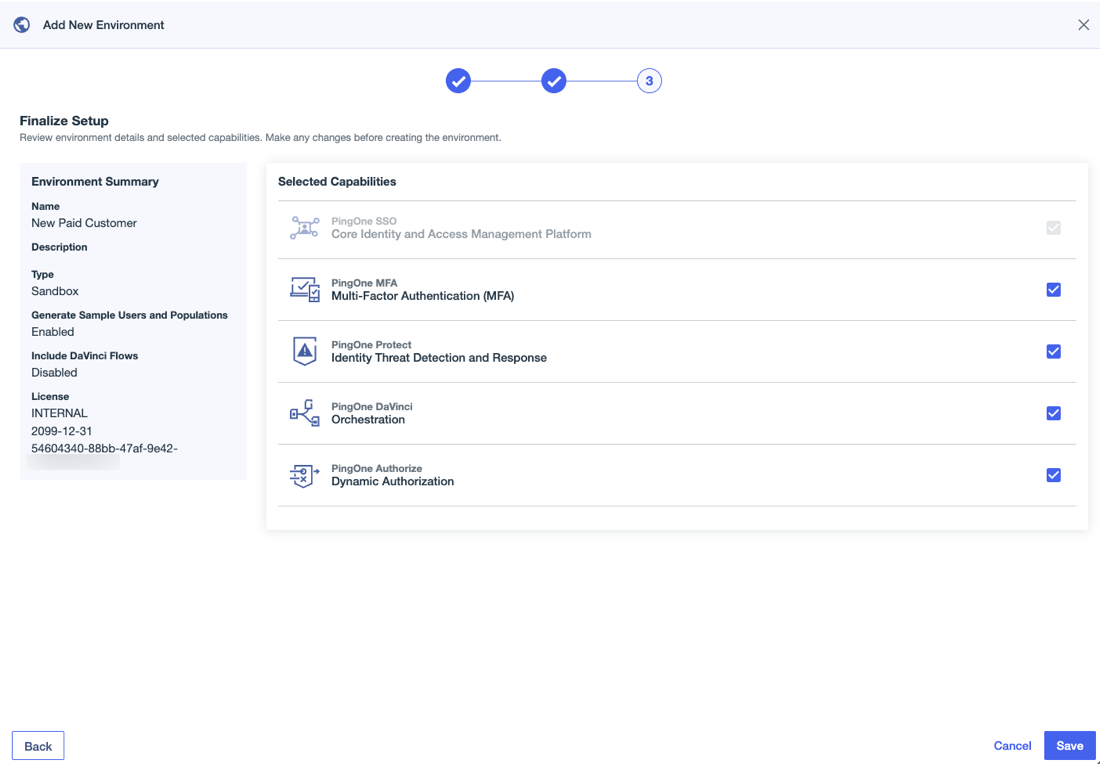
Task: Click the Description label in summary
Action: pyautogui.click(x=60, y=247)
